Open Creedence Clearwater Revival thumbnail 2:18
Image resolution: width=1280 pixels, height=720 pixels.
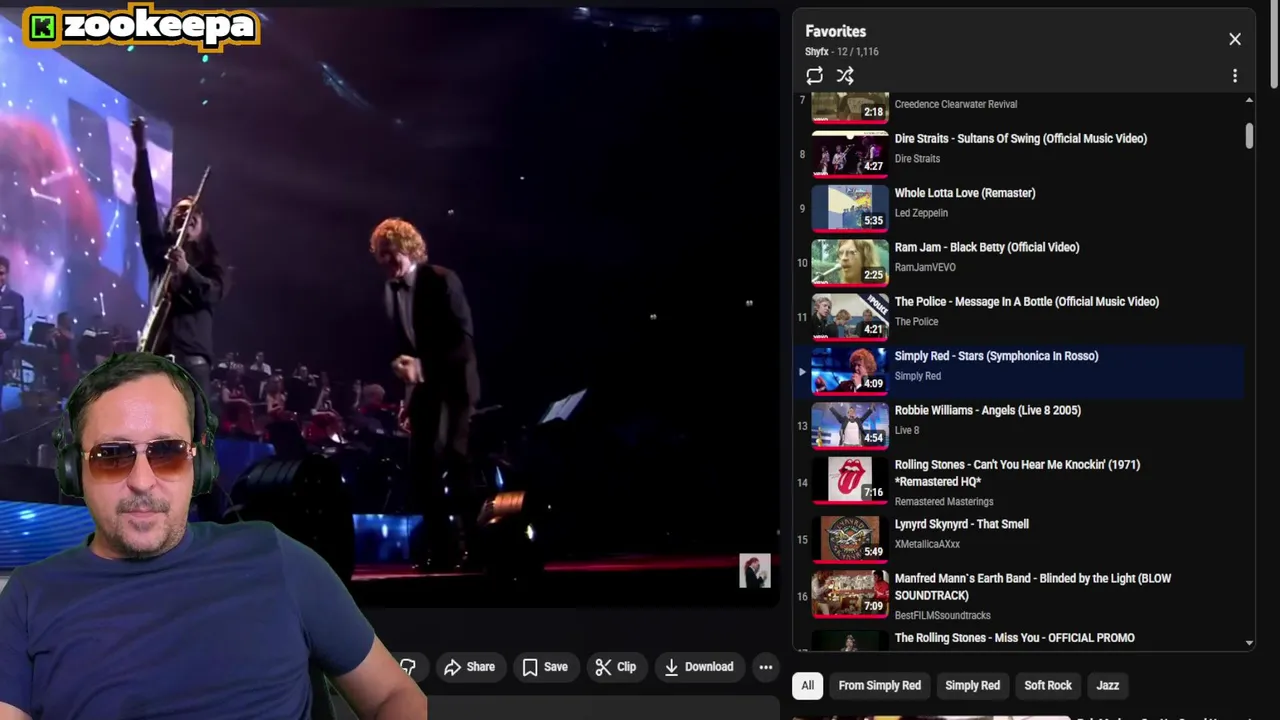coord(850,106)
